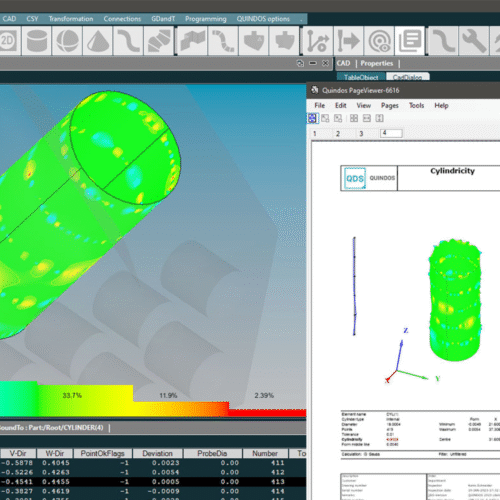
Task: Open the Programming menu
Action: (x=206, y=19)
